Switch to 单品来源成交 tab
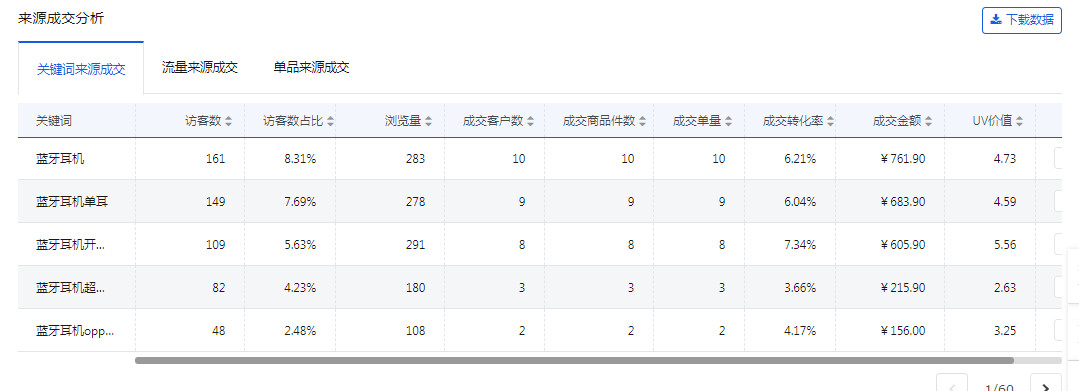This screenshot has width=1079, height=391. (x=312, y=67)
